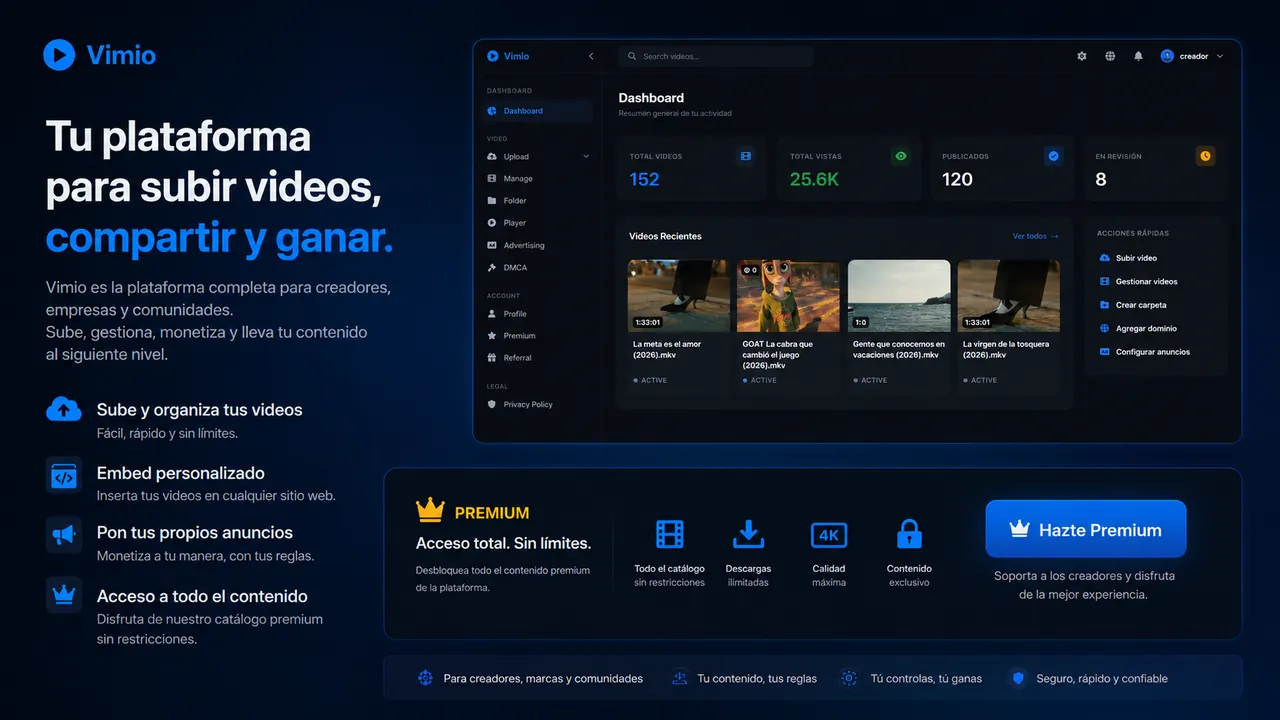Screen dimensions: 1280x720
Task: Open settings gear in dashboard header
Action: [1082, 56]
